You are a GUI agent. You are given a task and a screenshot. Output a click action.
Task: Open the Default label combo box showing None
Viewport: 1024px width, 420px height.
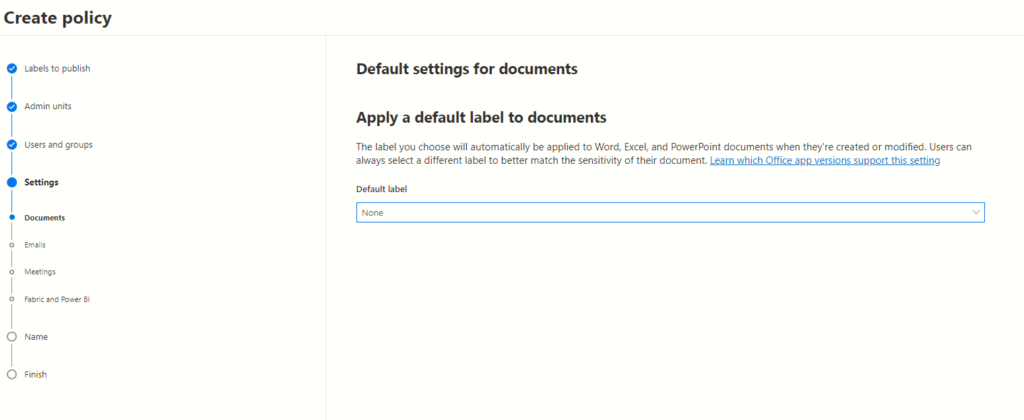[x=660, y=212]
